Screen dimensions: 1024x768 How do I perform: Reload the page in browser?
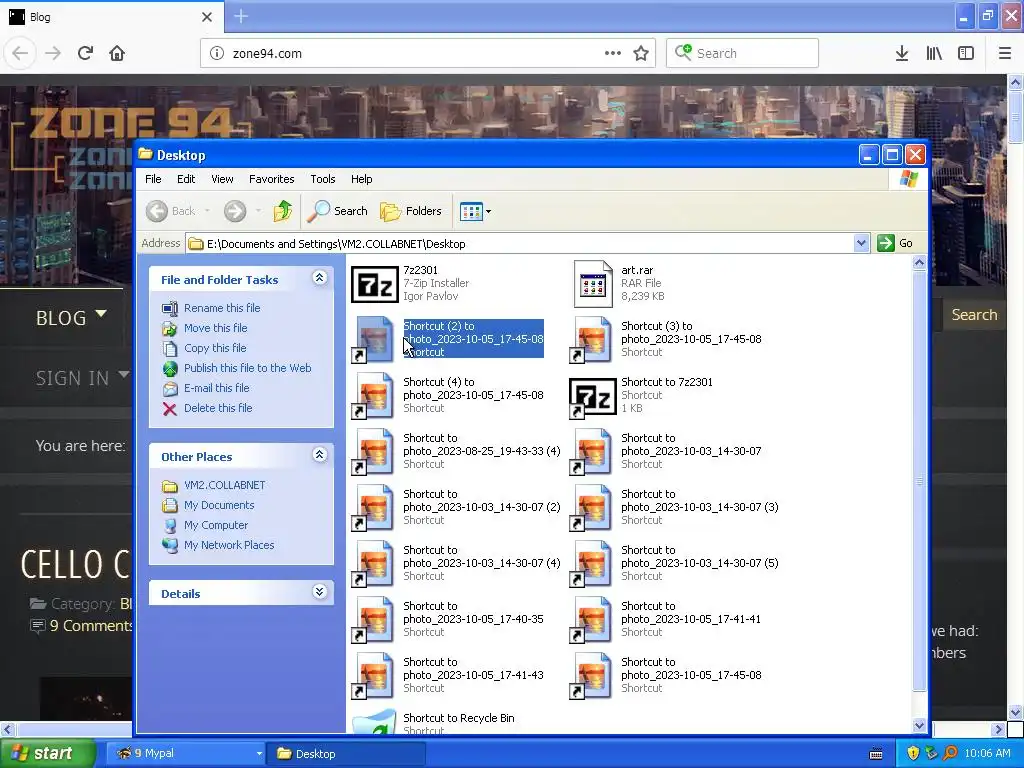85,53
